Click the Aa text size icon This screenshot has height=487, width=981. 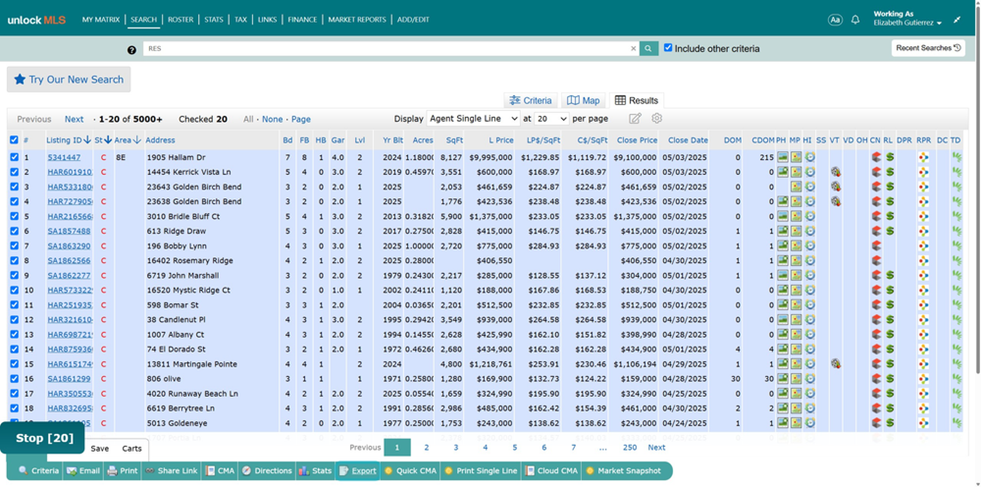pyautogui.click(x=835, y=19)
